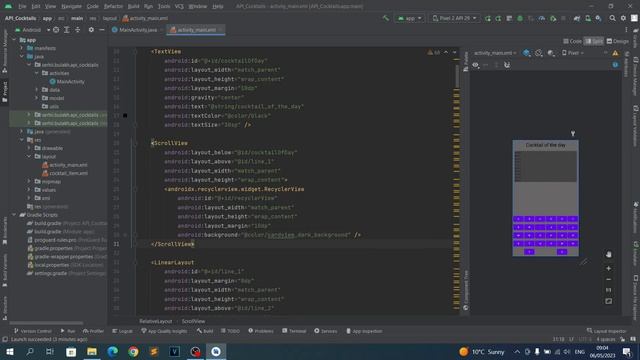
Task: Expand the manifests folder
Action: (22, 48)
